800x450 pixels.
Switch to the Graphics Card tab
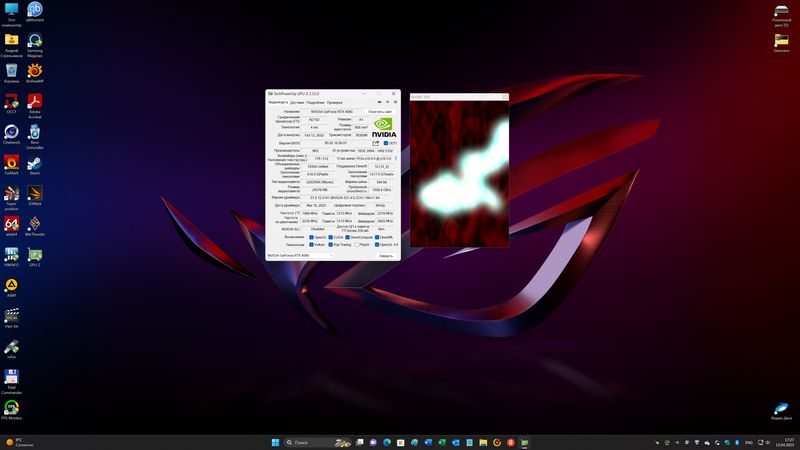click(278, 103)
